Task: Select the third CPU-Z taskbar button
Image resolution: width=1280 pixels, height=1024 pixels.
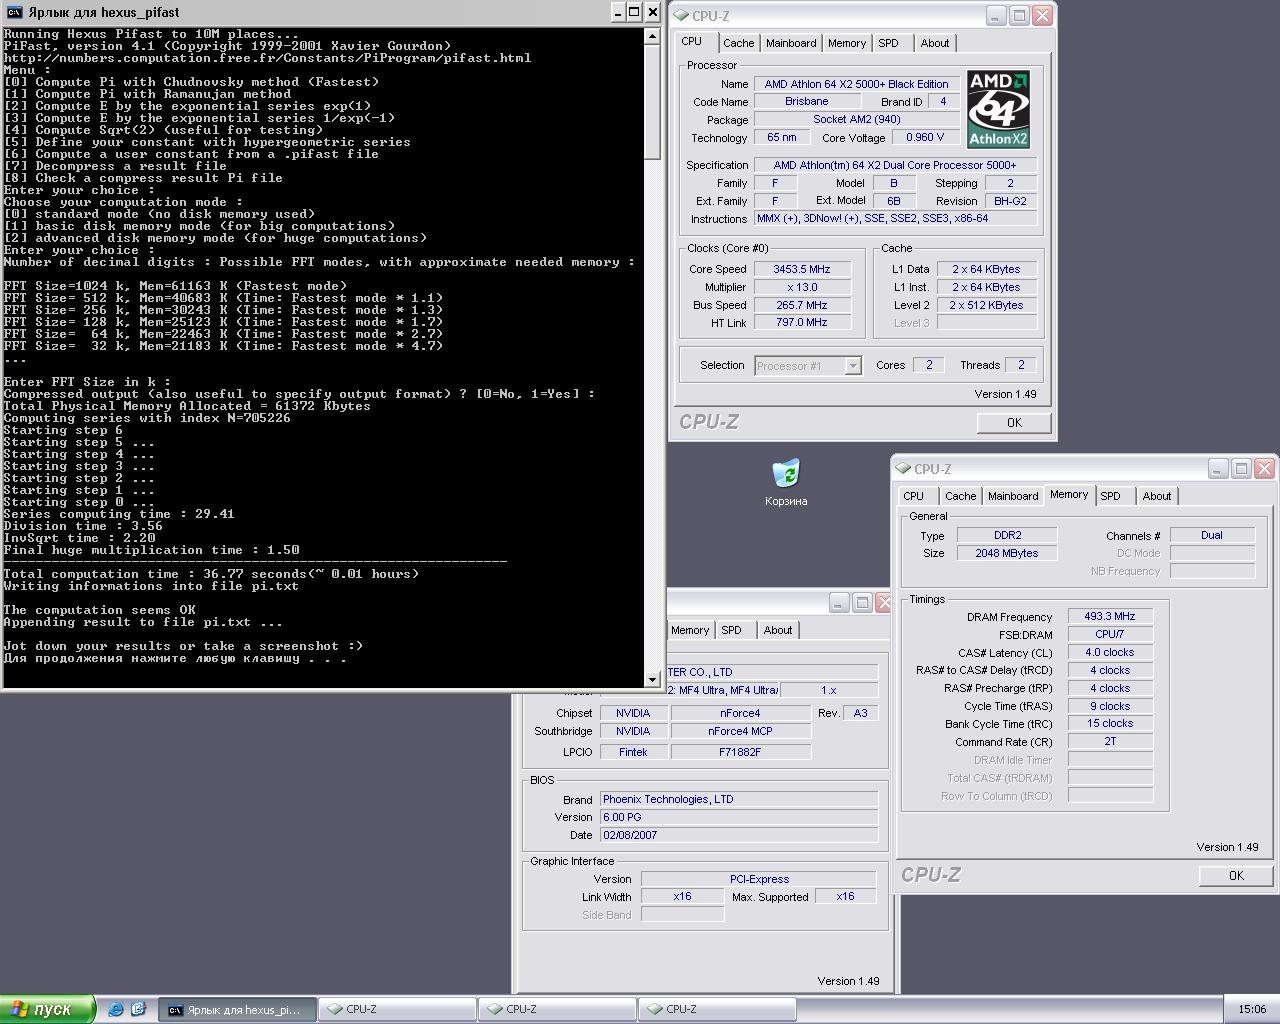Action: coord(717,1009)
